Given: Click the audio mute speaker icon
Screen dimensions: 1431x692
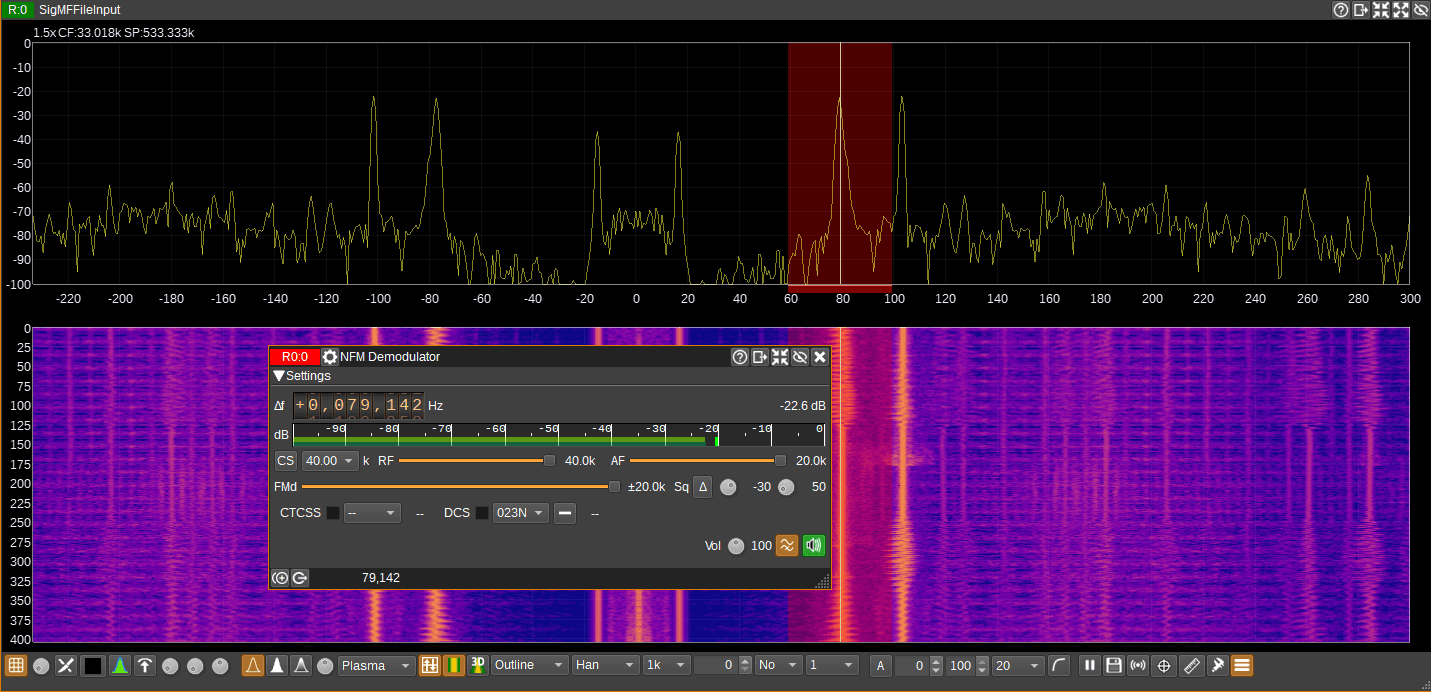Looking at the screenshot, I should click(x=813, y=546).
